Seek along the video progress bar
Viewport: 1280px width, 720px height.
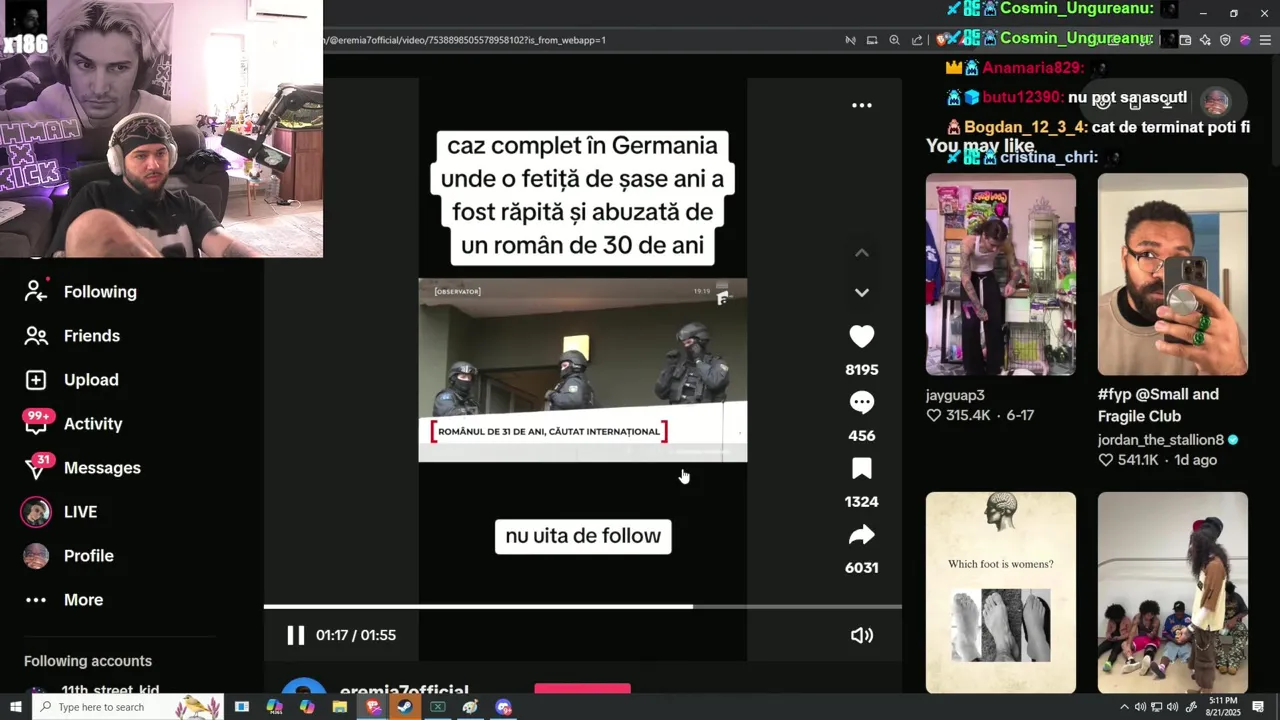tap(583, 606)
